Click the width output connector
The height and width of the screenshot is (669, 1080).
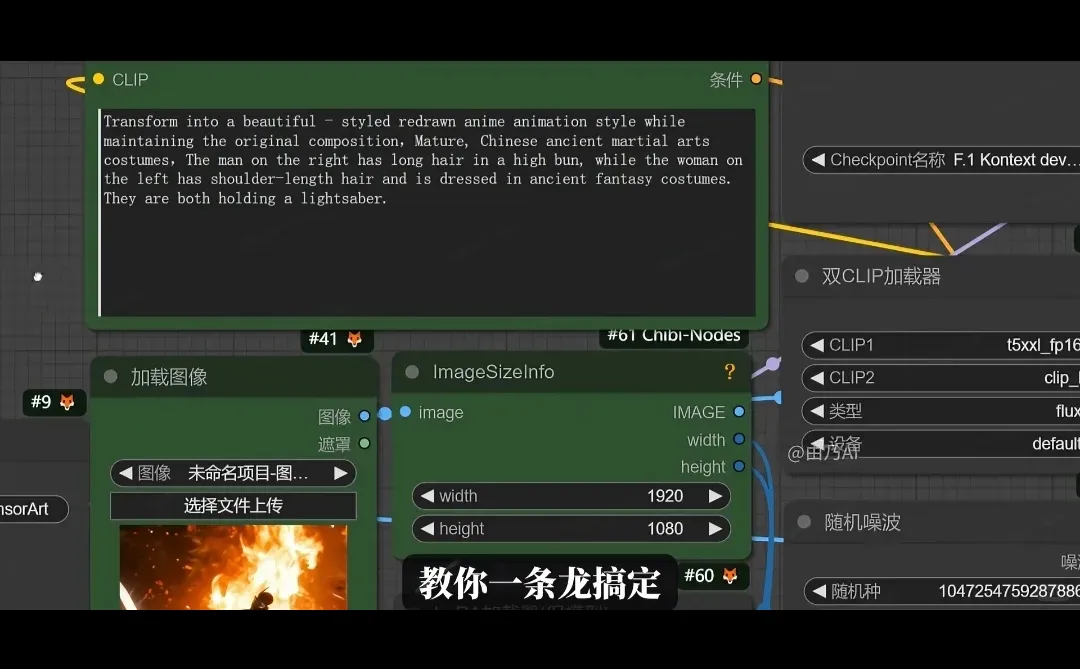click(x=739, y=440)
